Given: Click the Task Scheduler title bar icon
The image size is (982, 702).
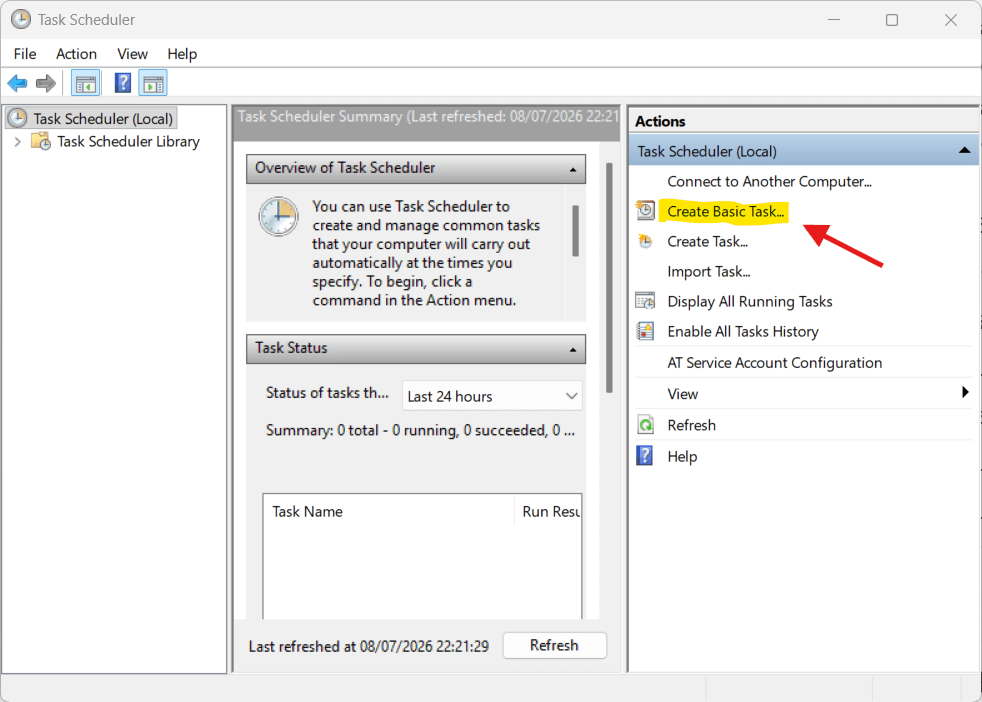Looking at the screenshot, I should [21, 19].
